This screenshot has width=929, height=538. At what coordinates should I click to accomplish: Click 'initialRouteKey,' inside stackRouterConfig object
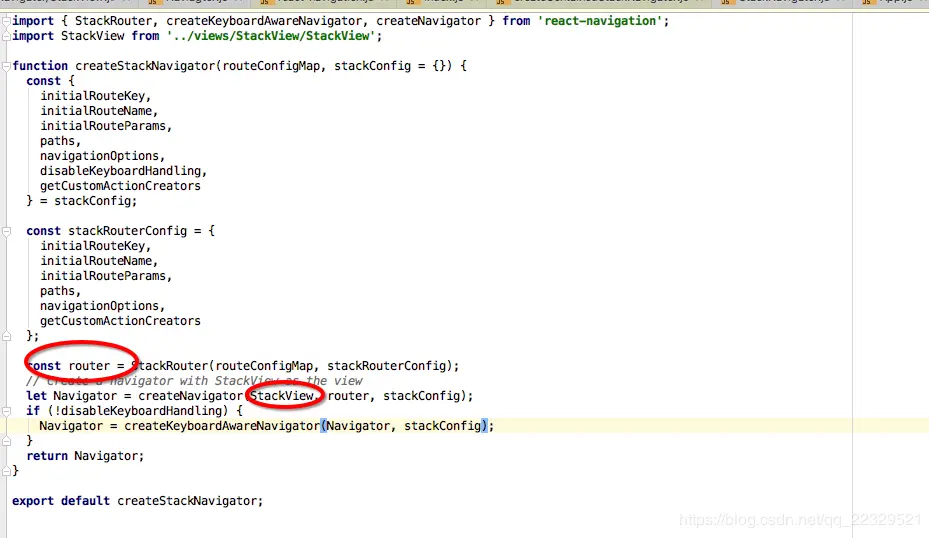(x=95, y=246)
